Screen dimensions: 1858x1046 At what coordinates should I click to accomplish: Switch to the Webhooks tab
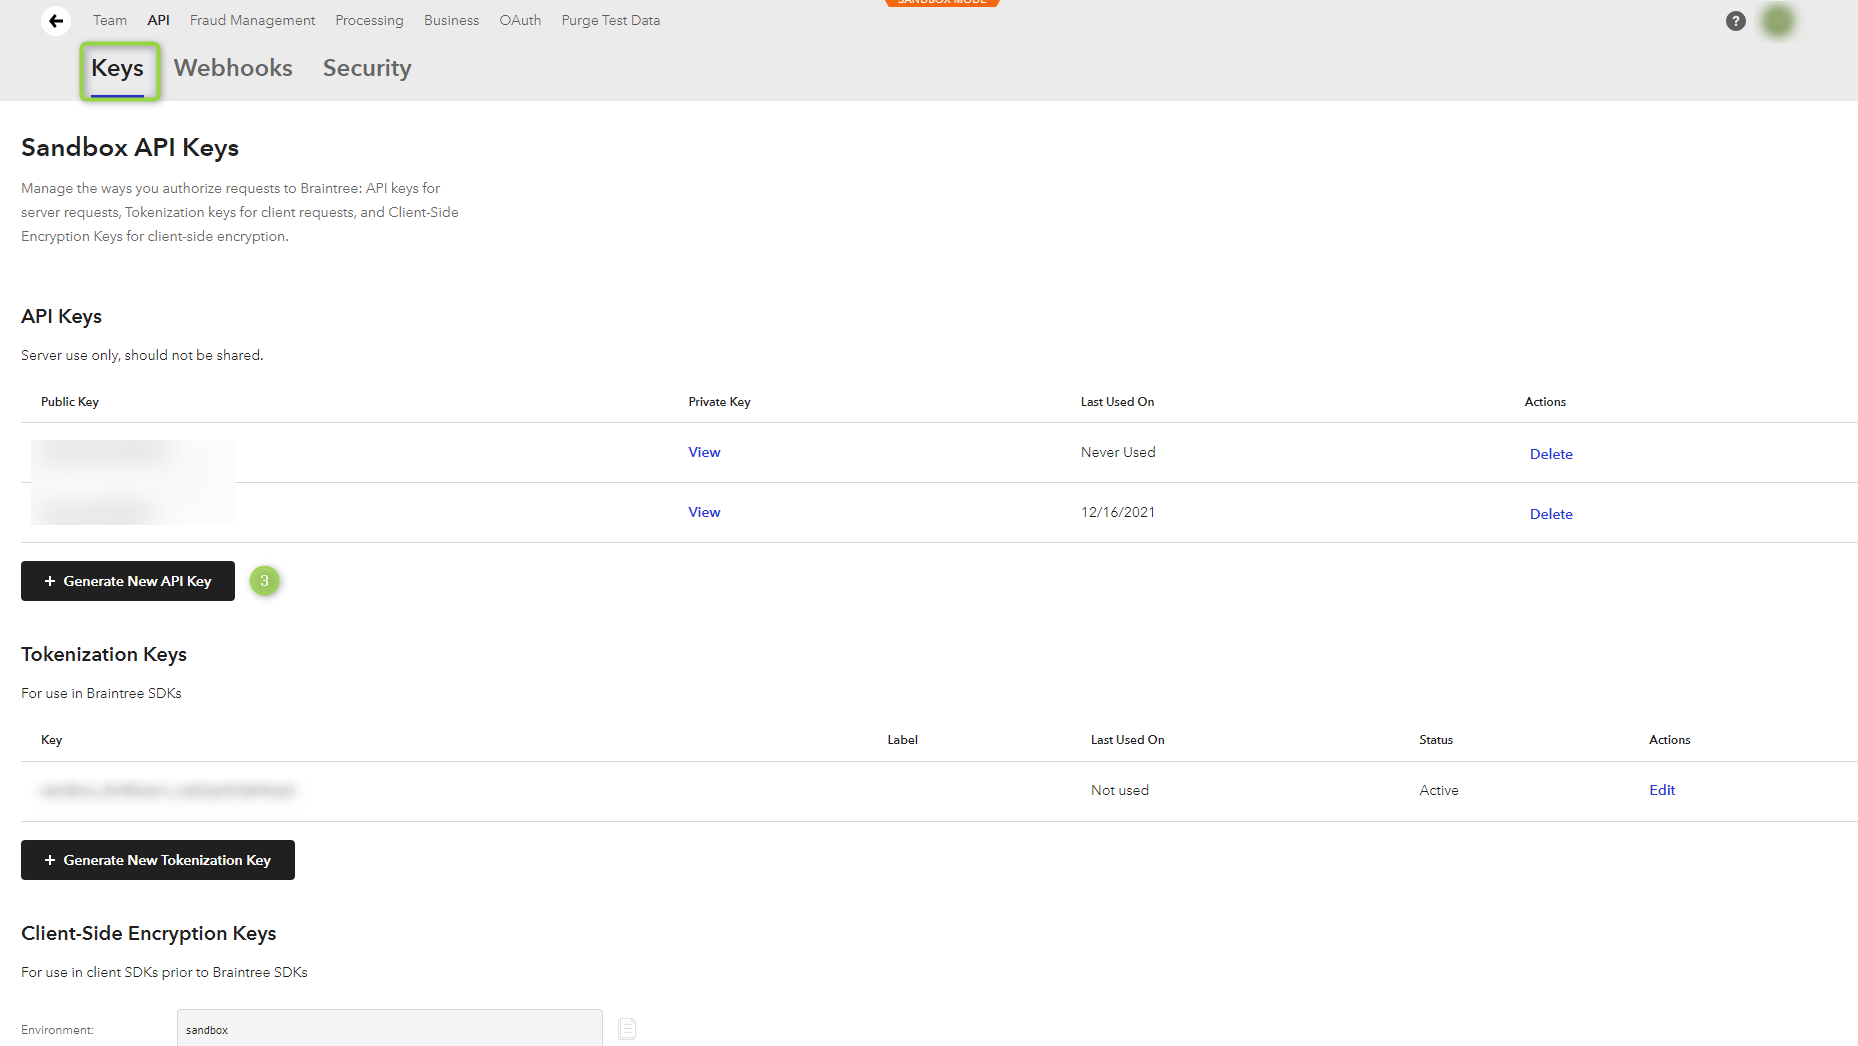(x=233, y=68)
